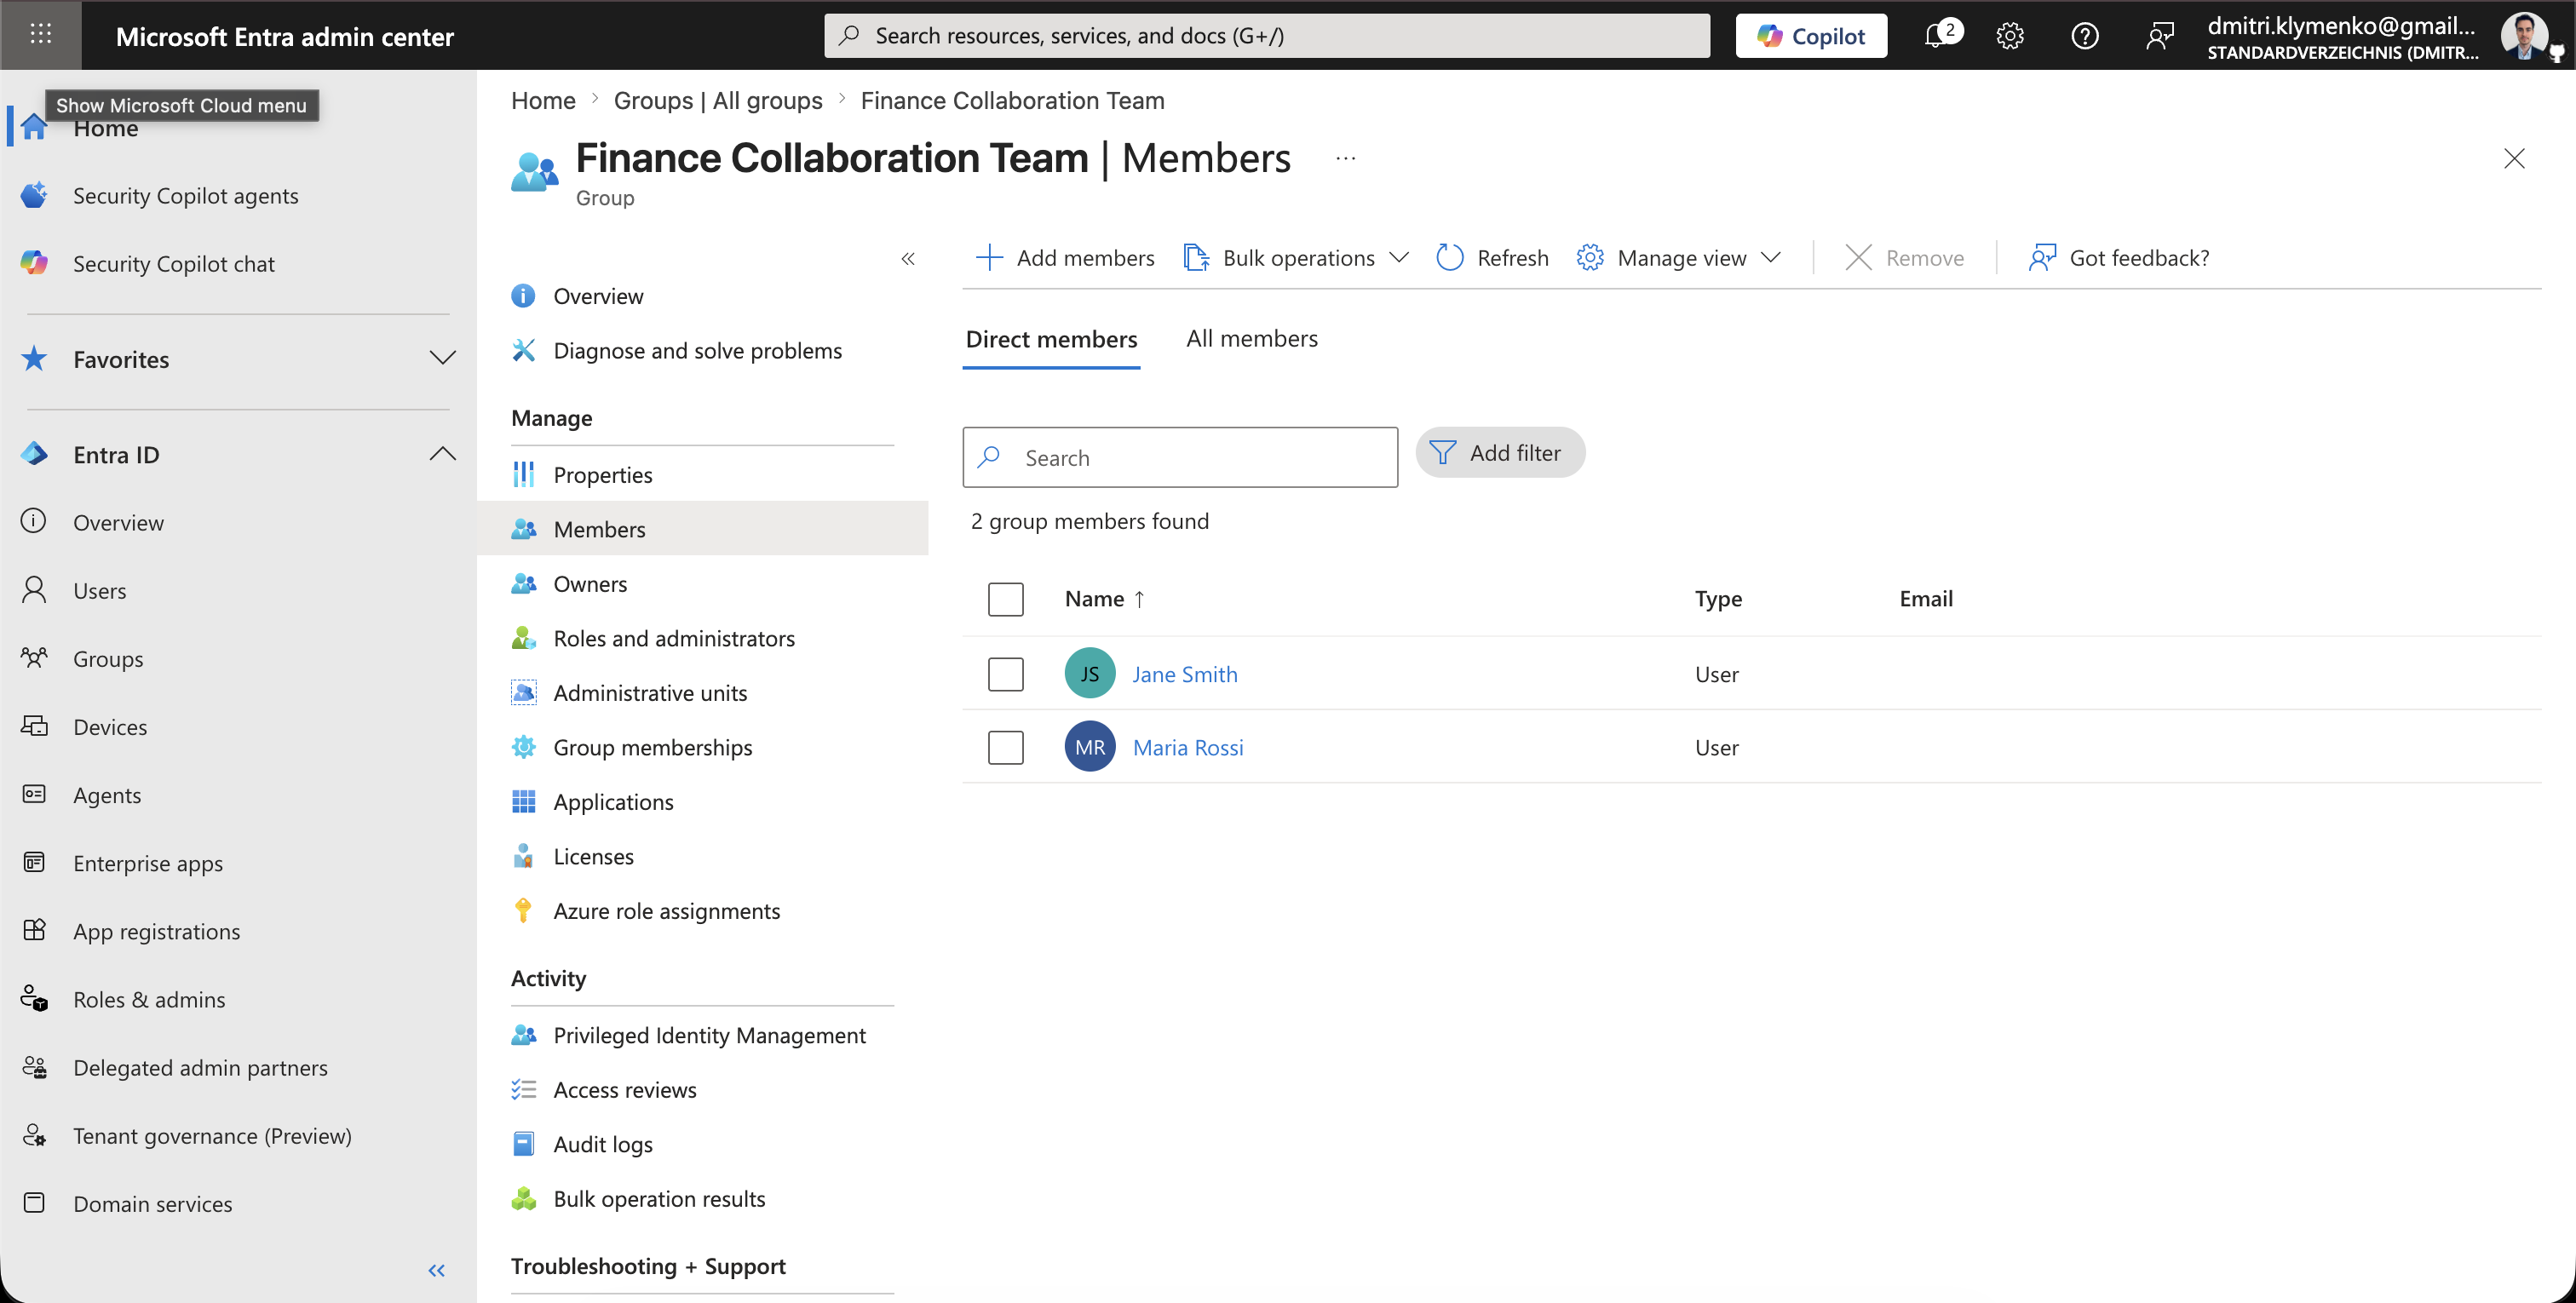Click the global search resources field
The image size is (2576, 1303).
coord(1267,36)
